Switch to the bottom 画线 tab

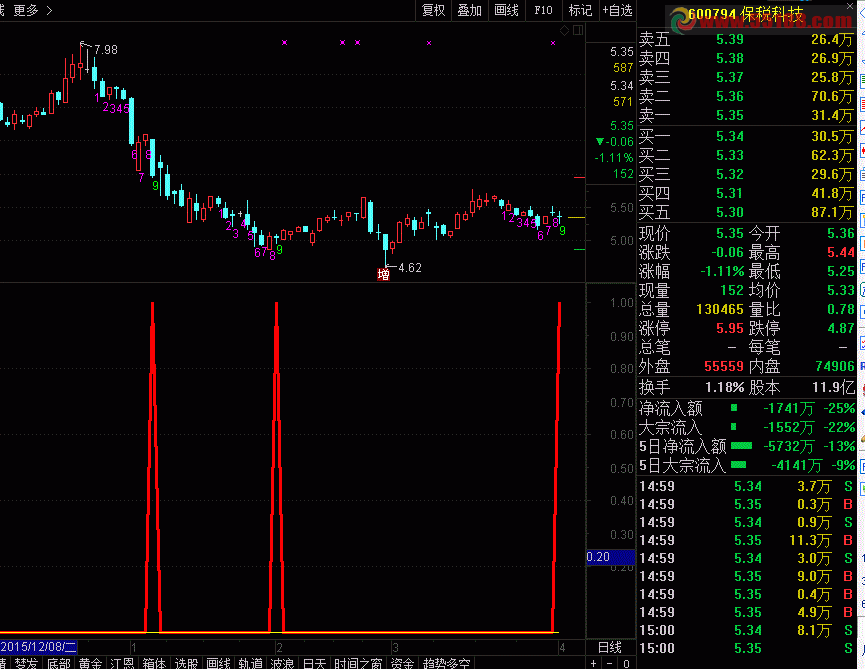click(218, 663)
